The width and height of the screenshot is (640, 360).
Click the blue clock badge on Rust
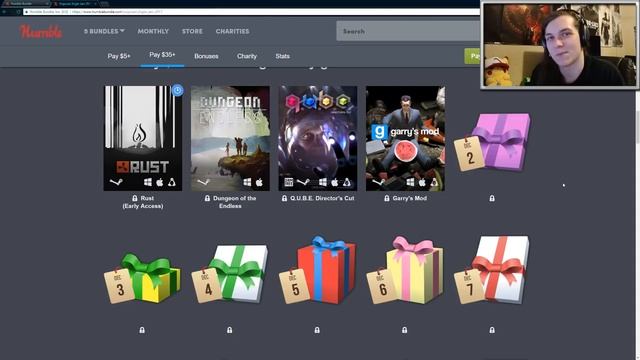click(x=178, y=90)
